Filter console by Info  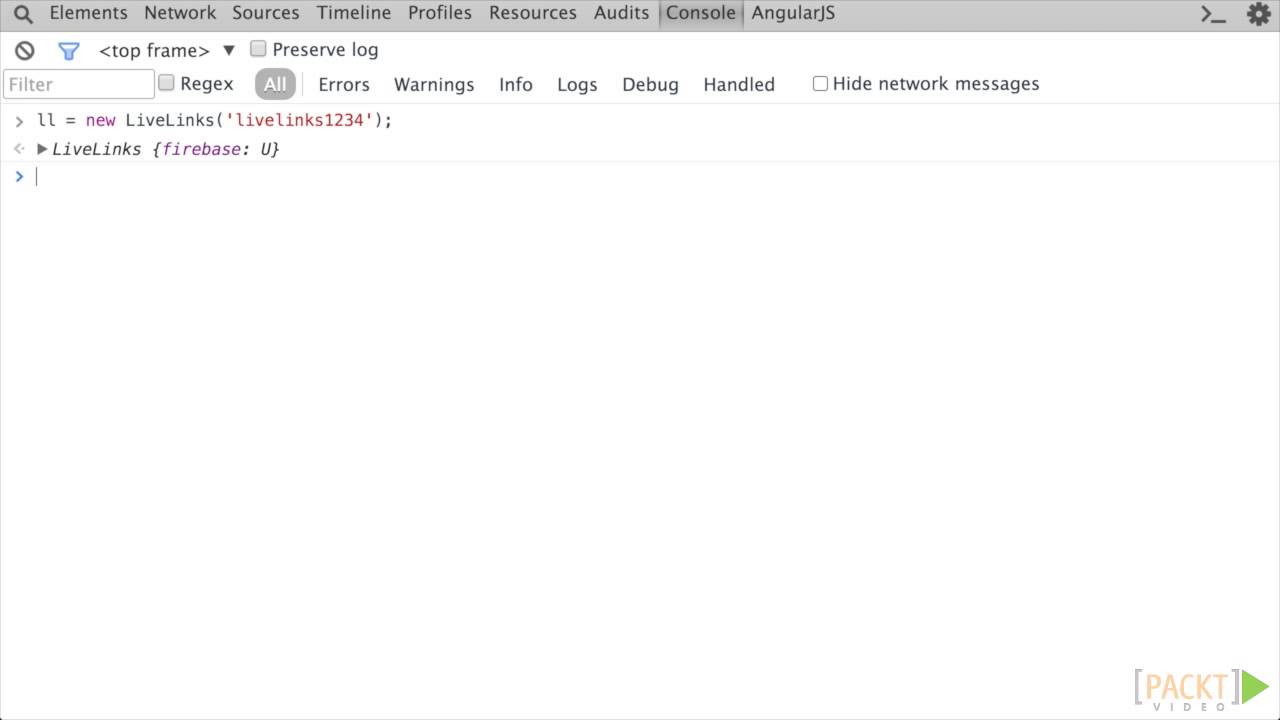[516, 85]
